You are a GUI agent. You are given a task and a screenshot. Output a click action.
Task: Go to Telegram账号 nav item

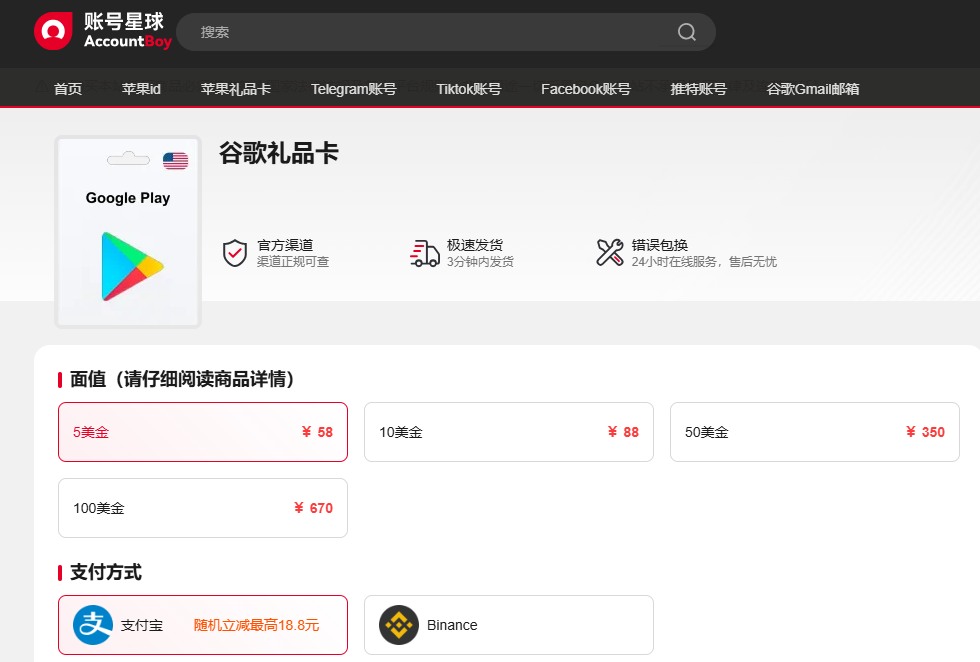click(354, 89)
